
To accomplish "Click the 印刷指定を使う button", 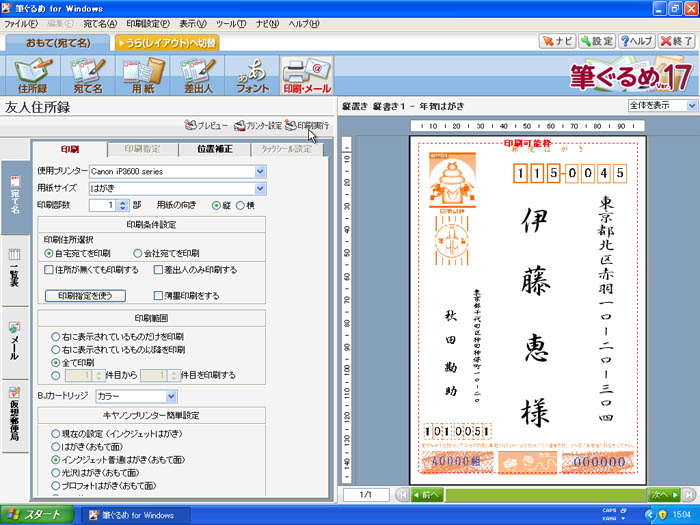I will [91, 295].
